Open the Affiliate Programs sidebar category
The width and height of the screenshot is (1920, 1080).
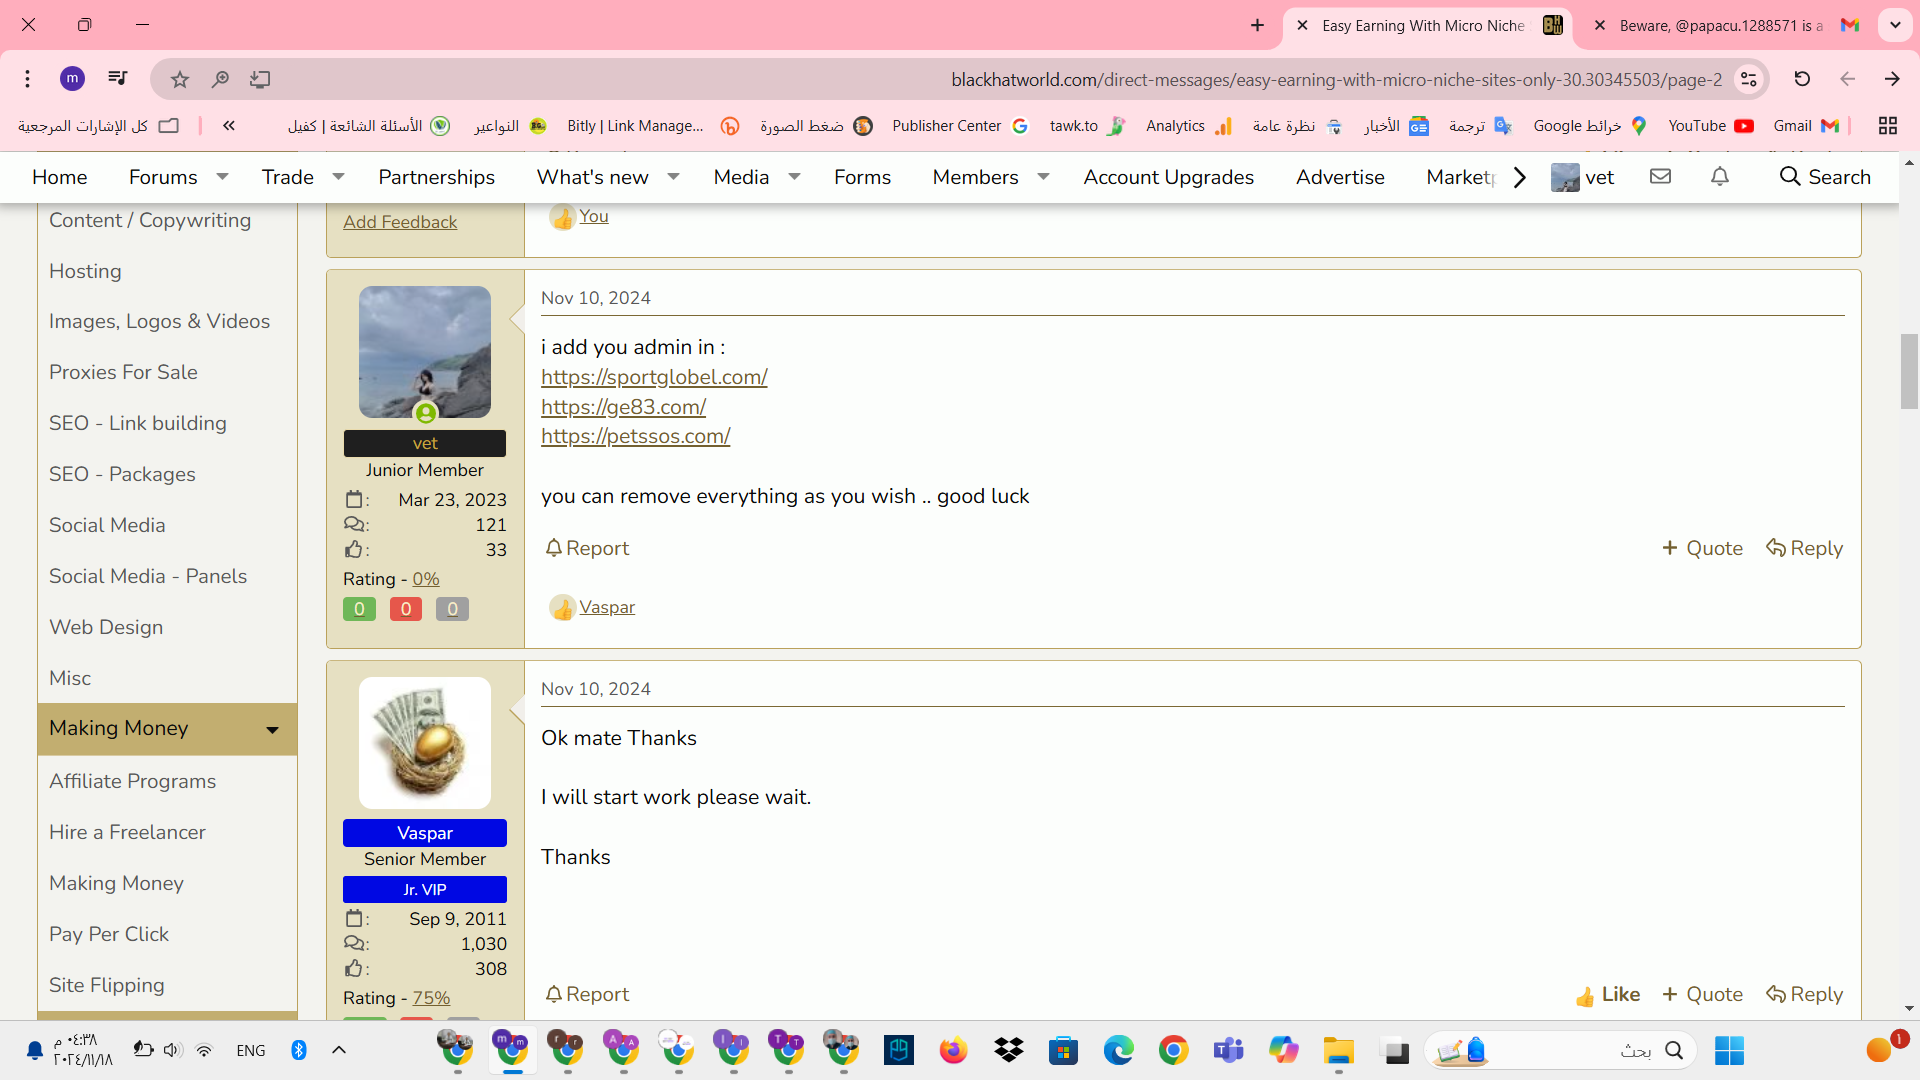tap(133, 781)
